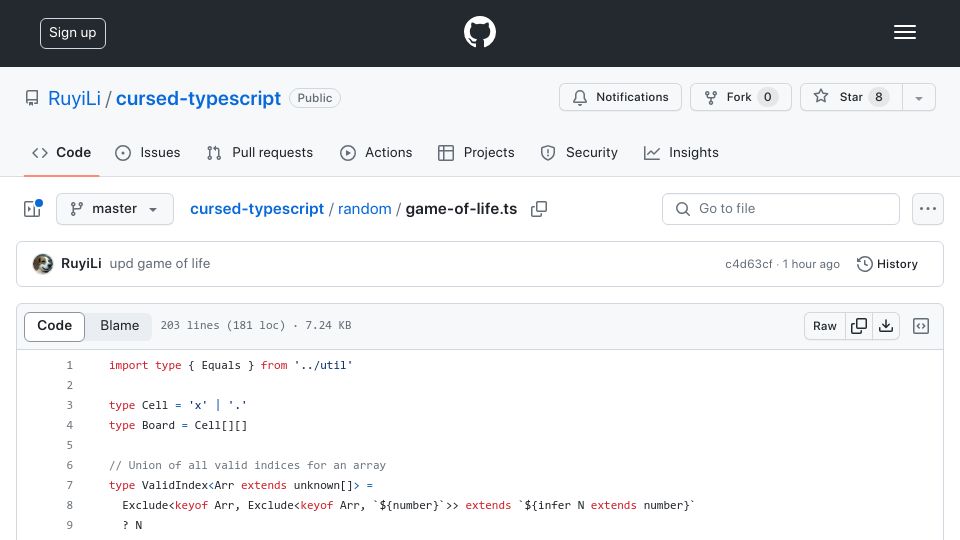Click the star count badge 8

click(879, 97)
